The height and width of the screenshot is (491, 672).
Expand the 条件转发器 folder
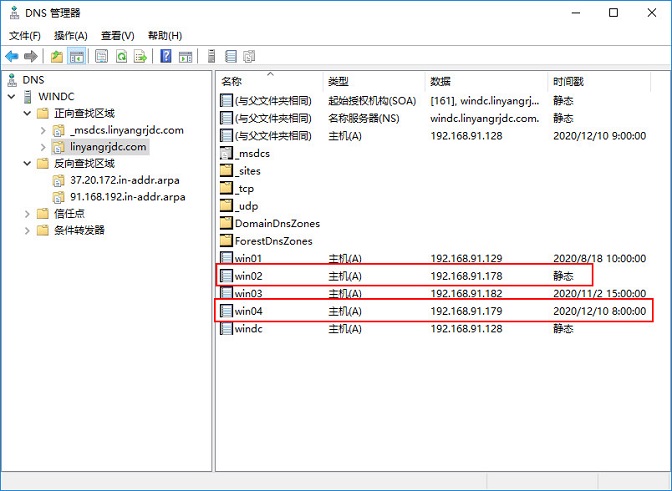pos(27,230)
